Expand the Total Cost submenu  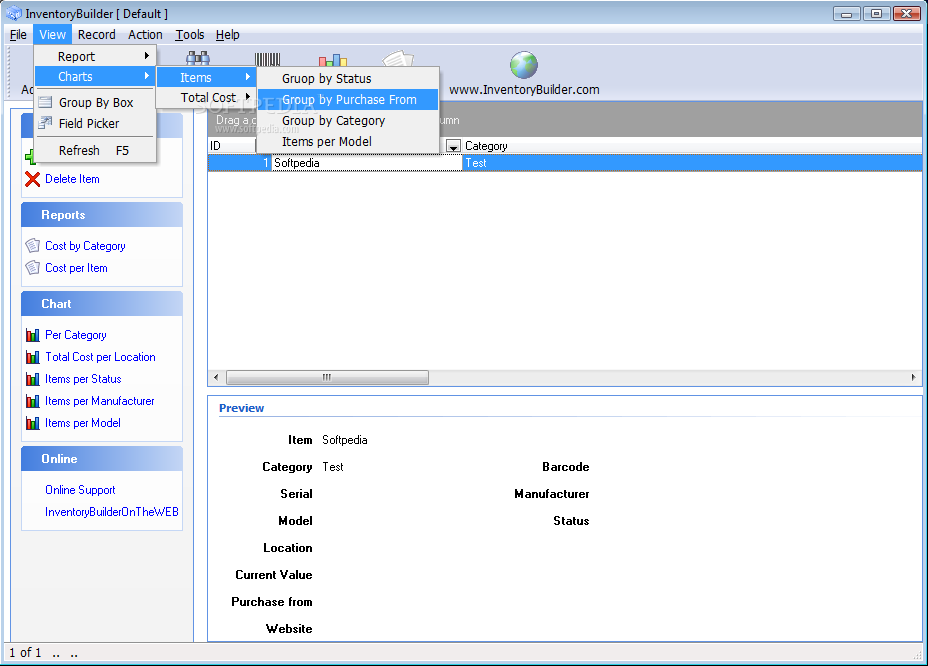pos(206,98)
